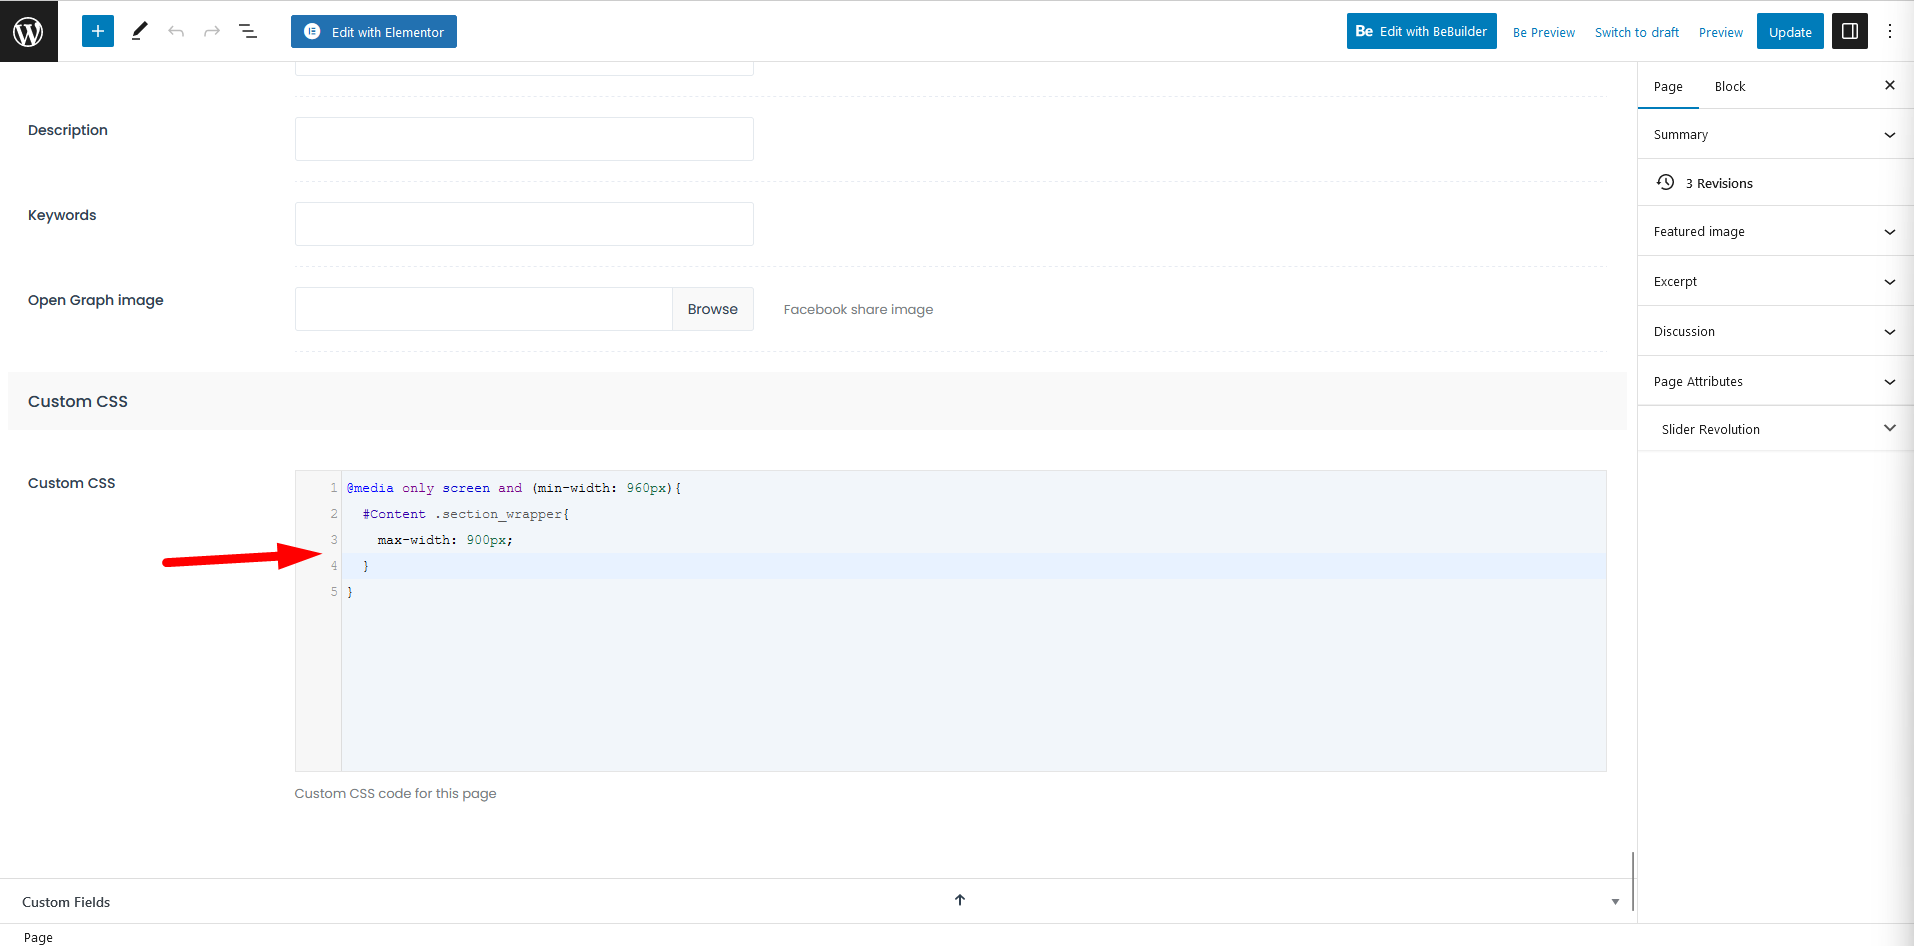Screen dimensions: 1914x946
Task: Click the 'Custom CSS code for this page' hint
Action: pos(395,793)
